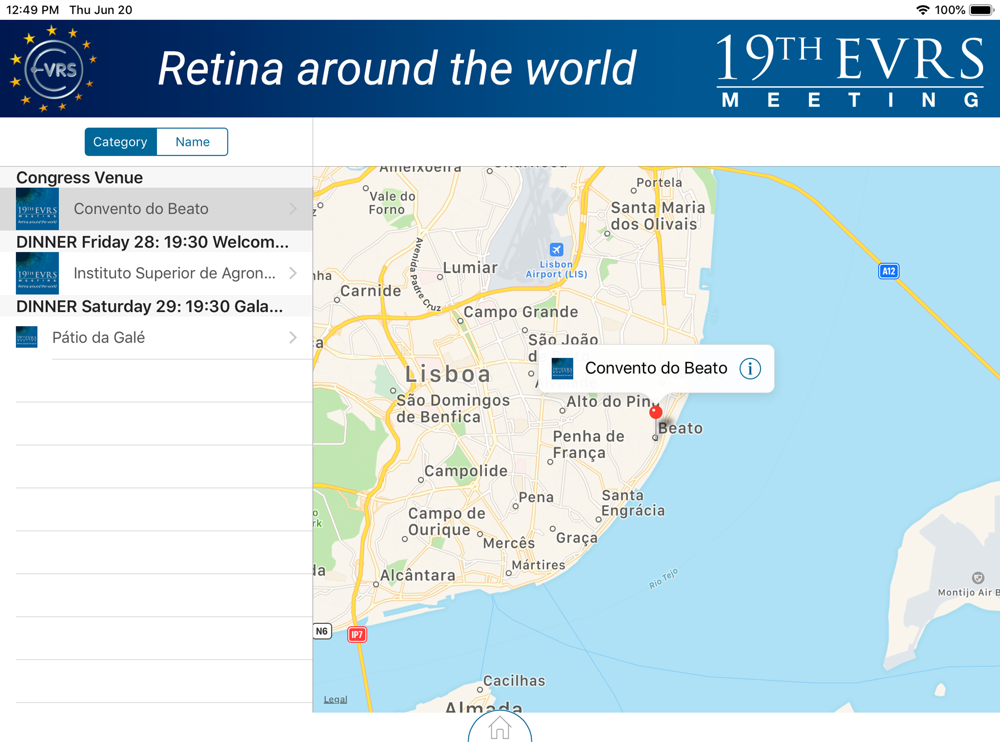
Task: Tap the Beato map label
Action: pyautogui.click(x=680, y=428)
